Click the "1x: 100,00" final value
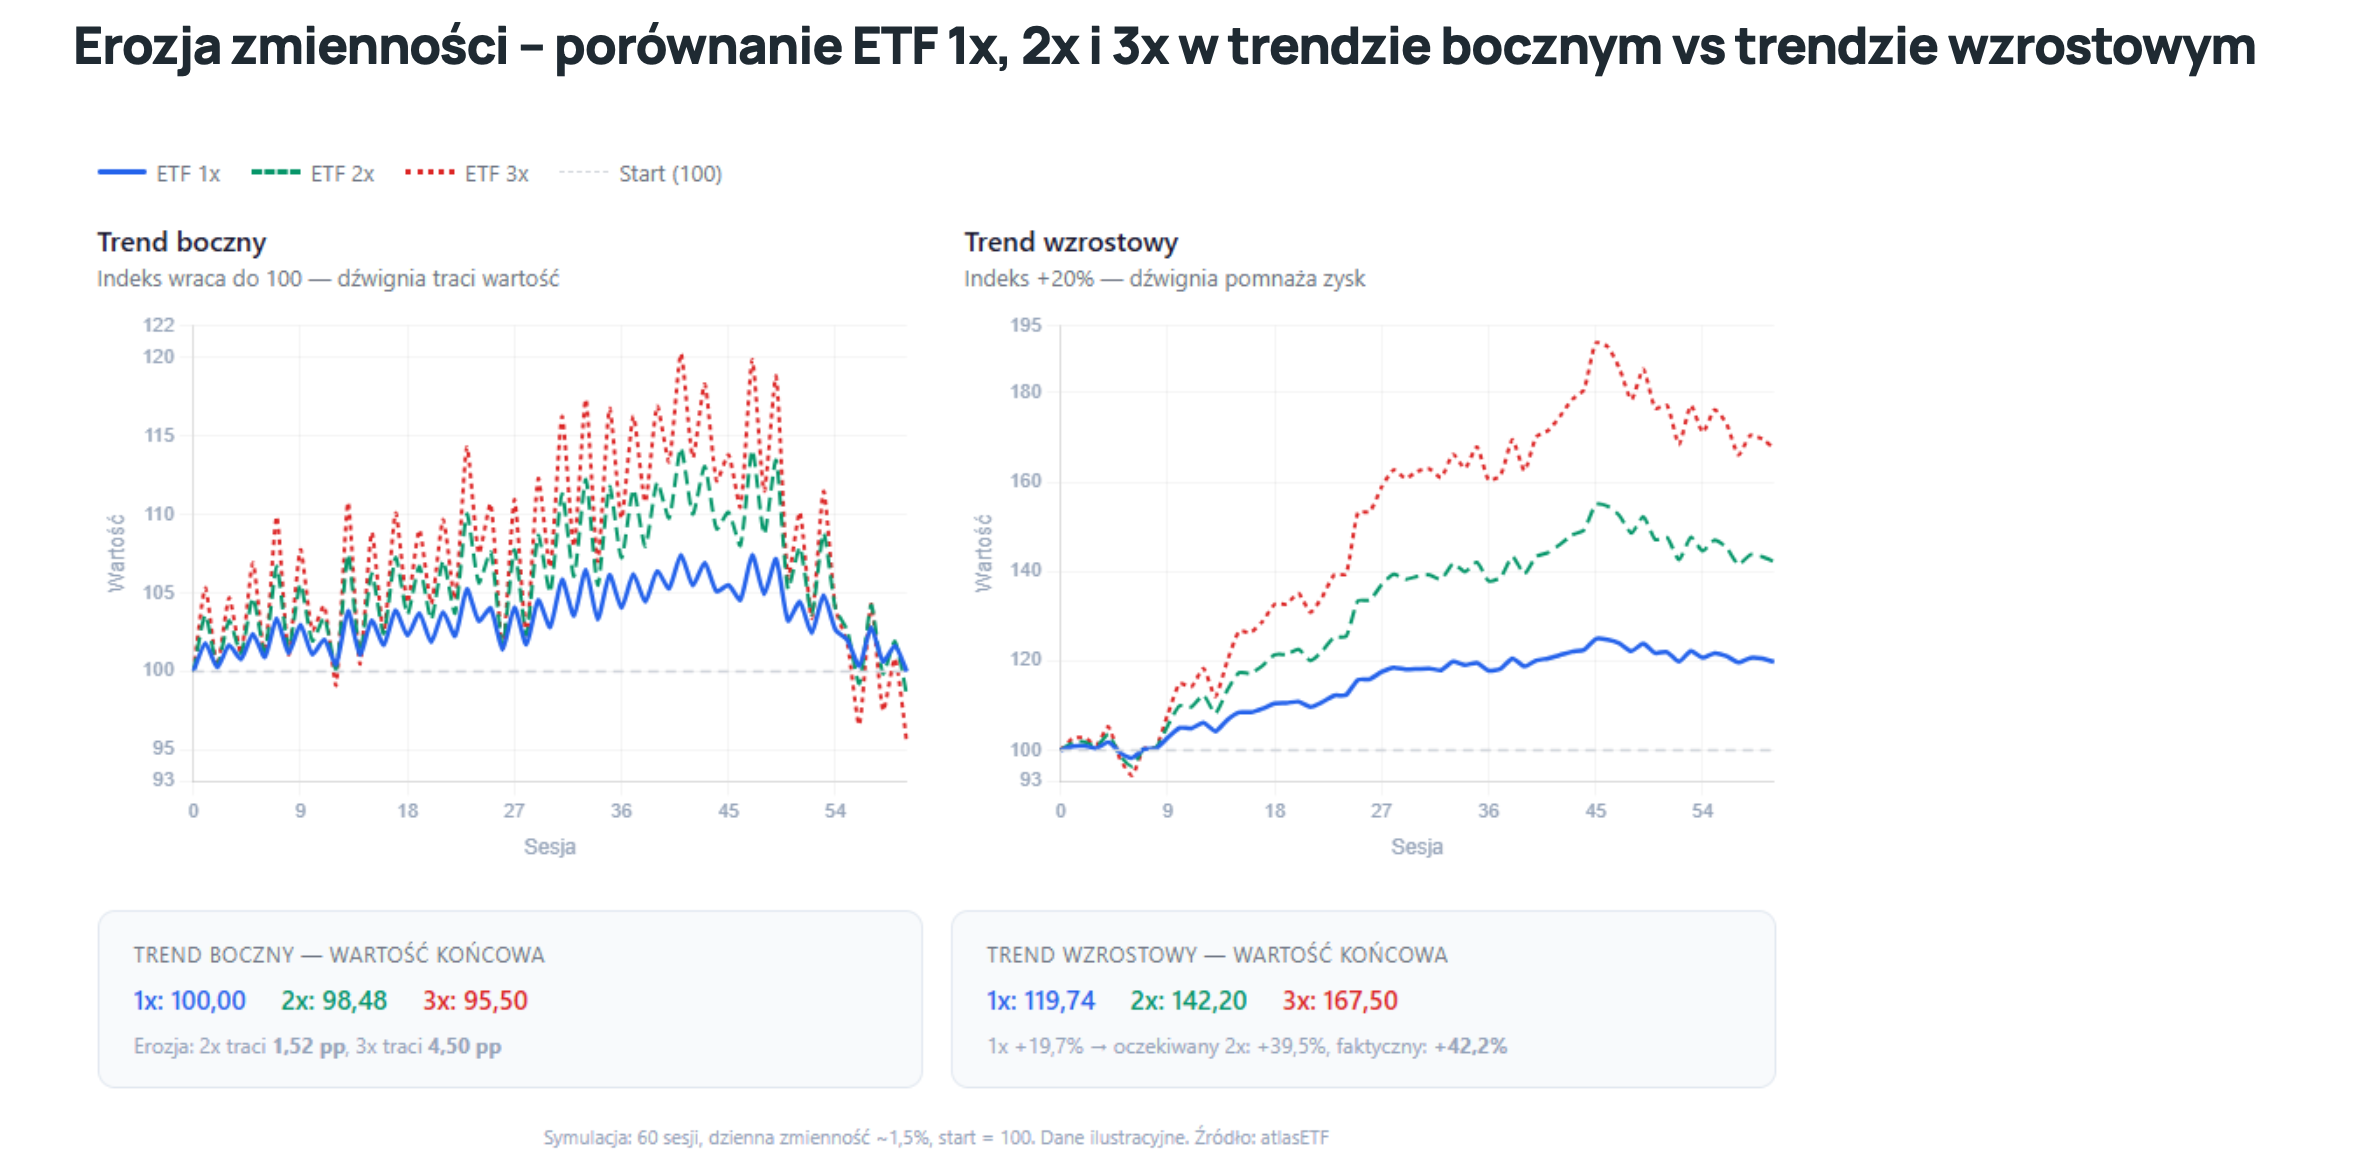 point(189,1000)
